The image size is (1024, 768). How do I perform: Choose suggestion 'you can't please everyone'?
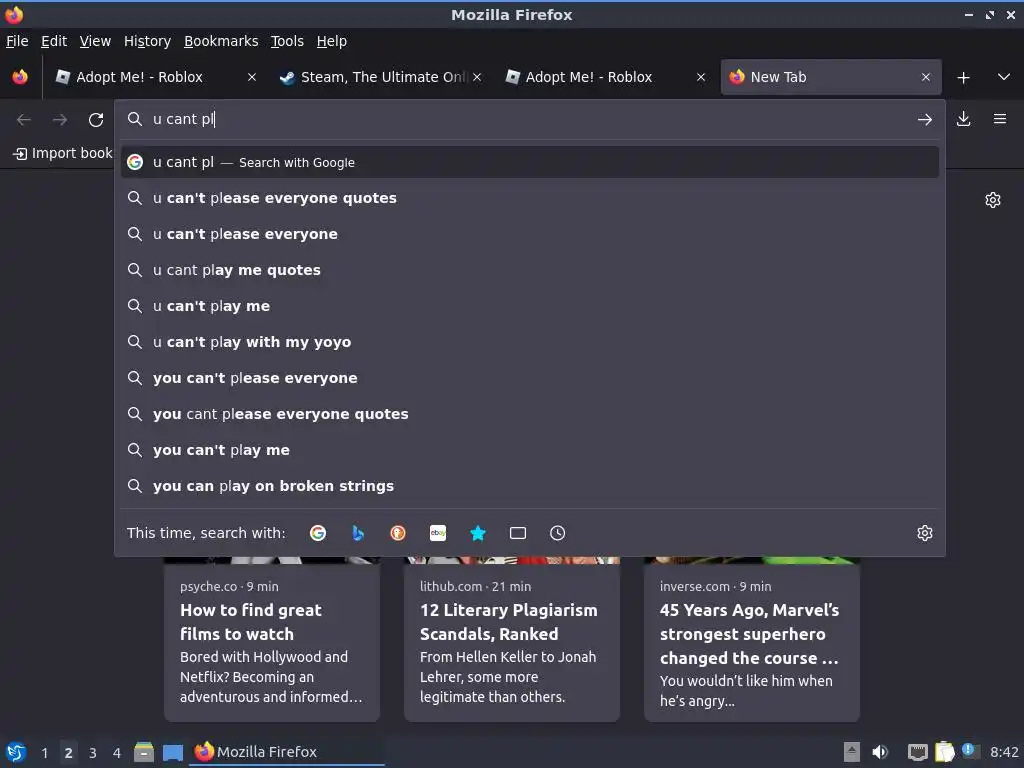530,377
